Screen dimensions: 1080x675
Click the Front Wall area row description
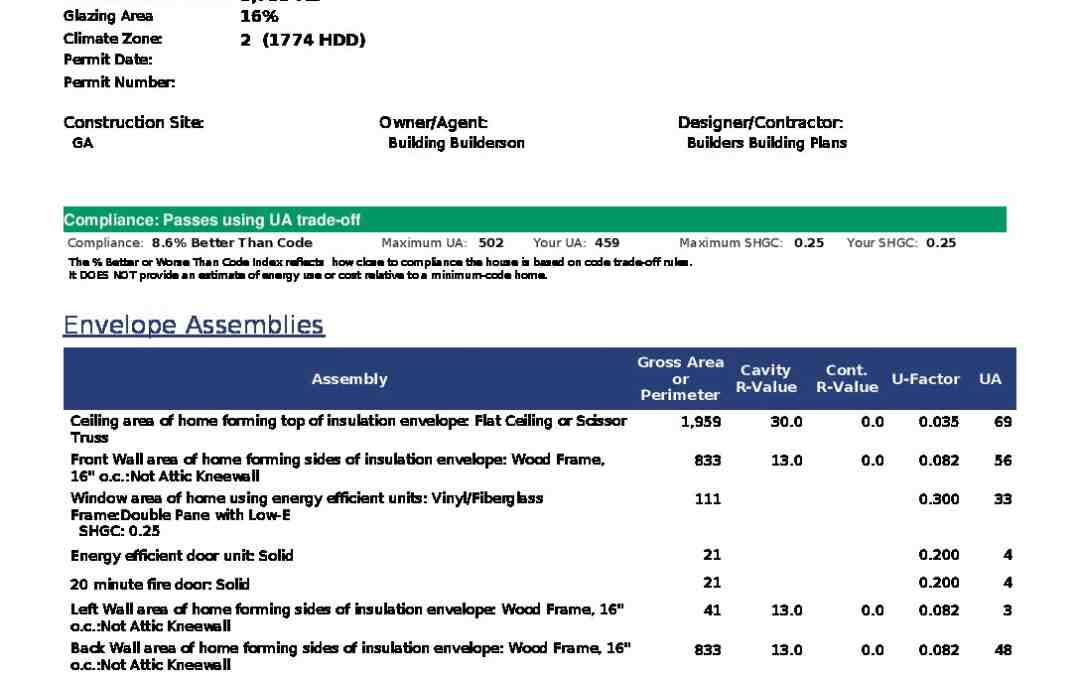pos(337,468)
